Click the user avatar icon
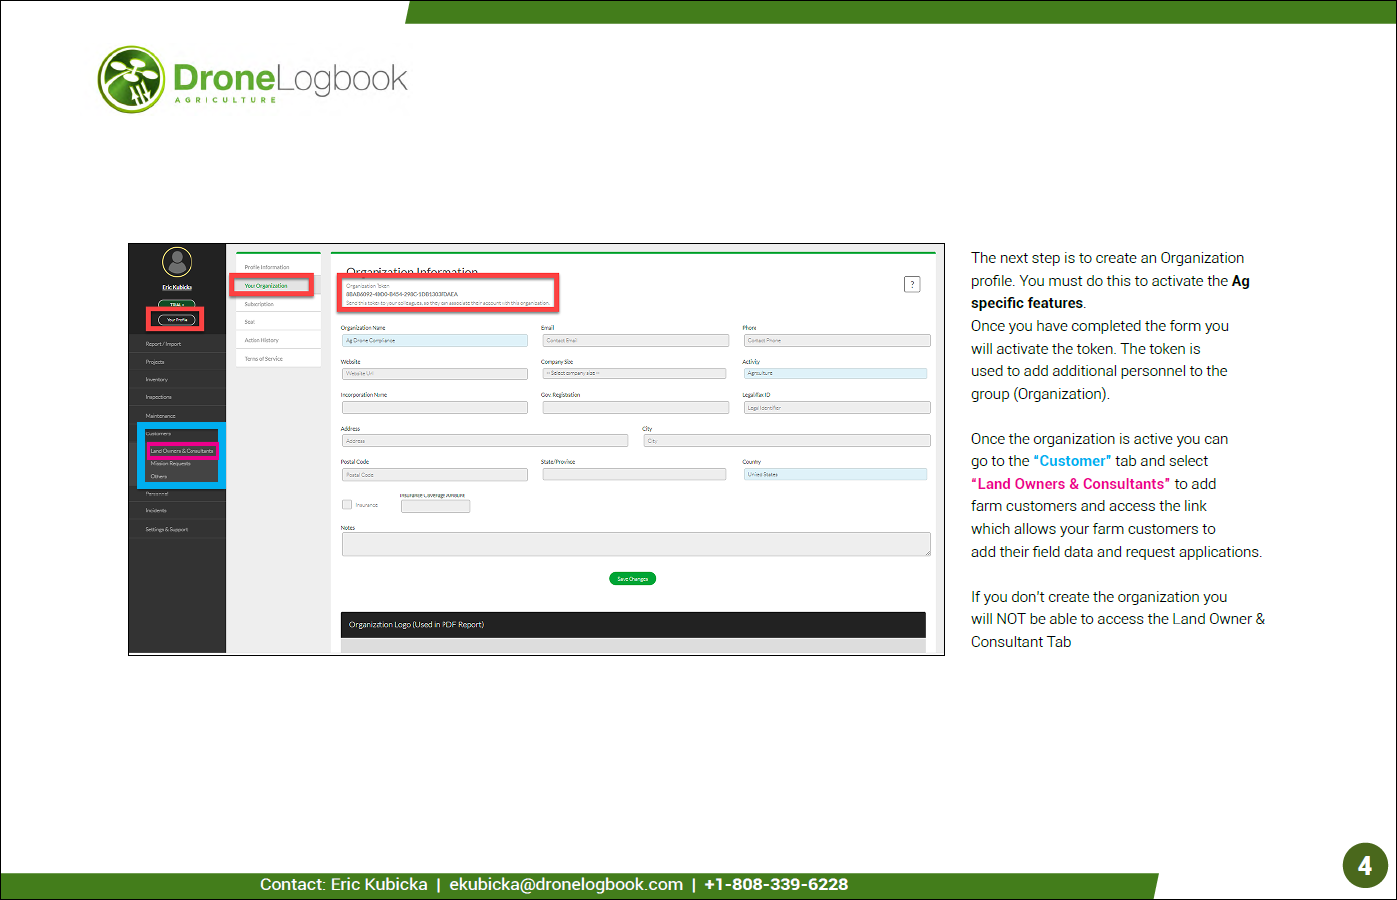 click(x=177, y=262)
